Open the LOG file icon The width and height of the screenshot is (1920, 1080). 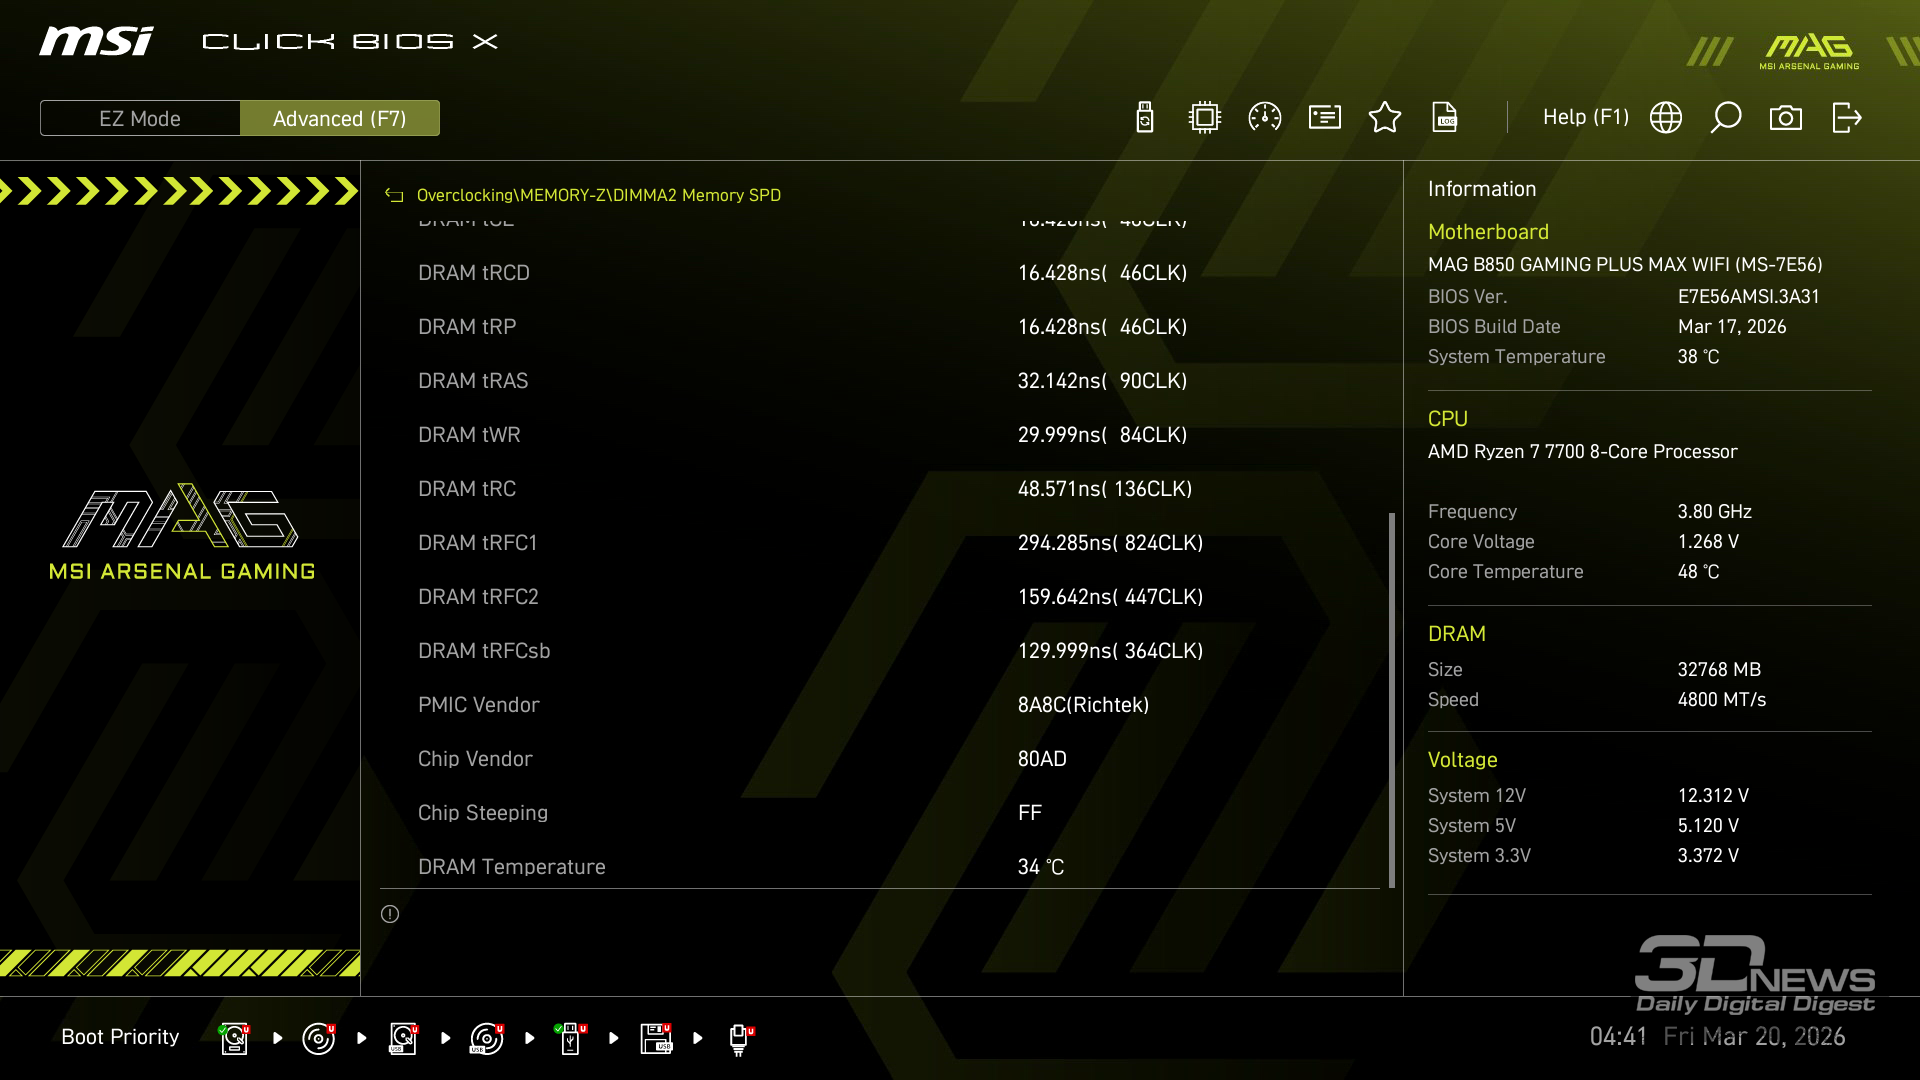tap(1445, 118)
